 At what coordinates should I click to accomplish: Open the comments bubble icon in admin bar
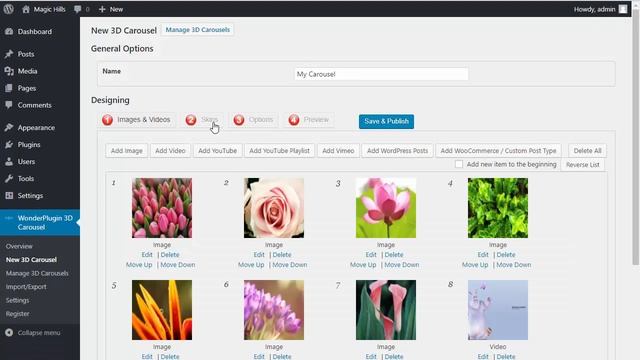[78, 9]
